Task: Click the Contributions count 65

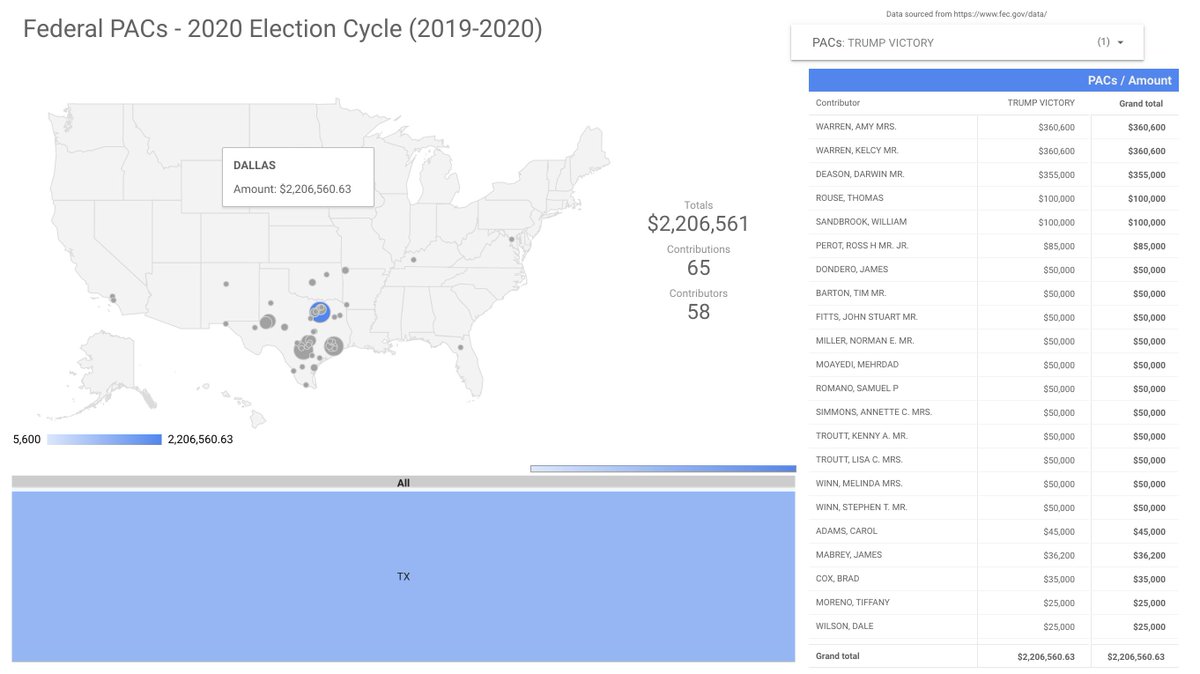Action: coord(698,268)
